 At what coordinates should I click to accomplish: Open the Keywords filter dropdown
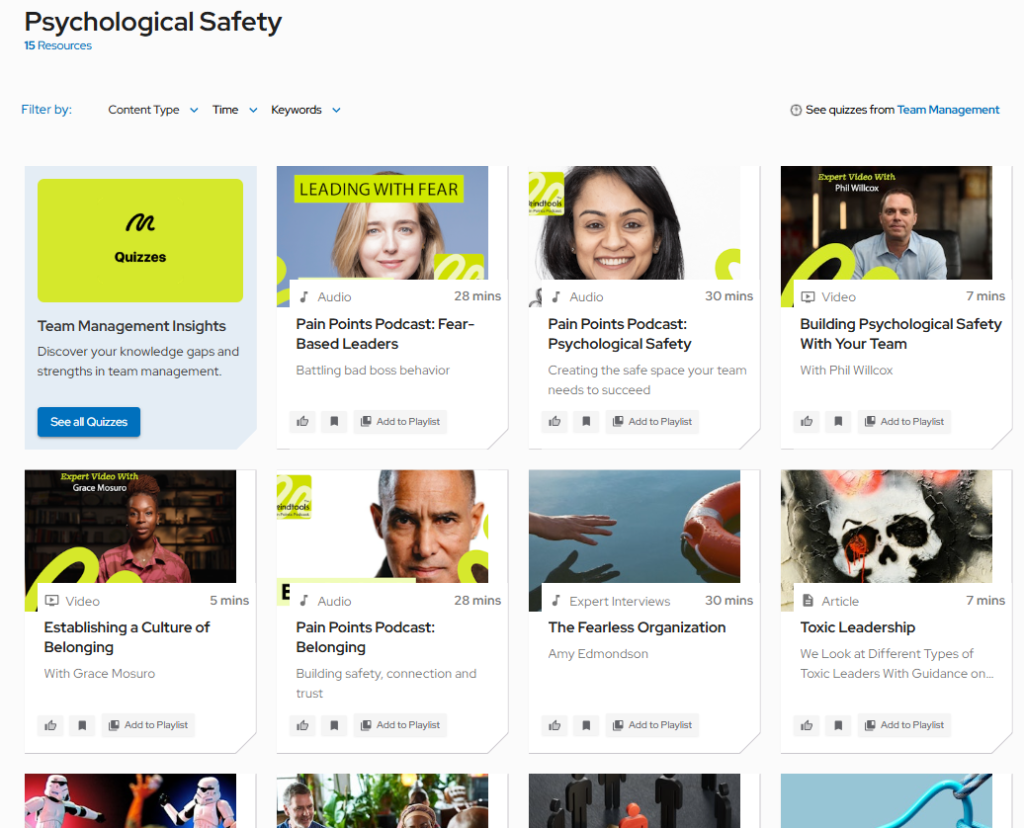(305, 110)
